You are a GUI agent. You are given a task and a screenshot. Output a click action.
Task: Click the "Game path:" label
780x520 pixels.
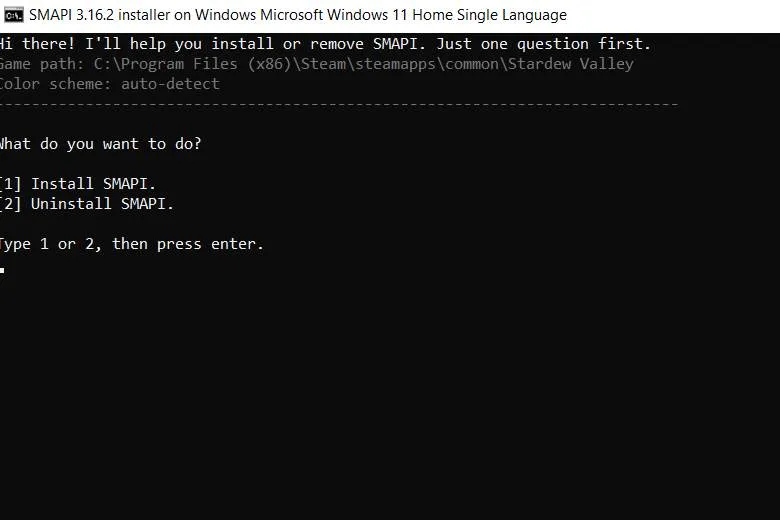[x=42, y=64]
